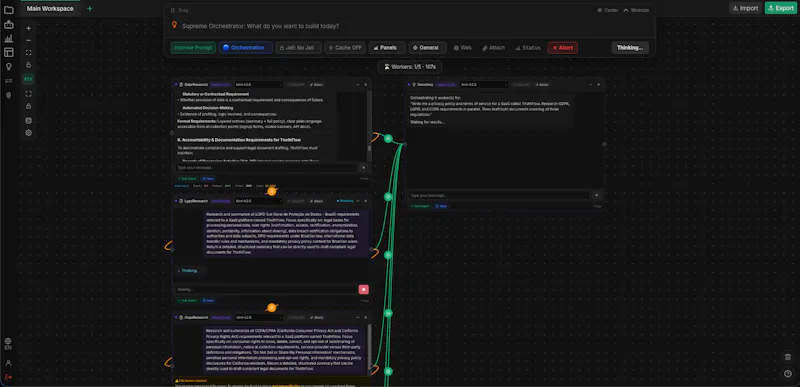Fit view using upper frame icon
This screenshot has width=800, height=387.
(x=29, y=53)
